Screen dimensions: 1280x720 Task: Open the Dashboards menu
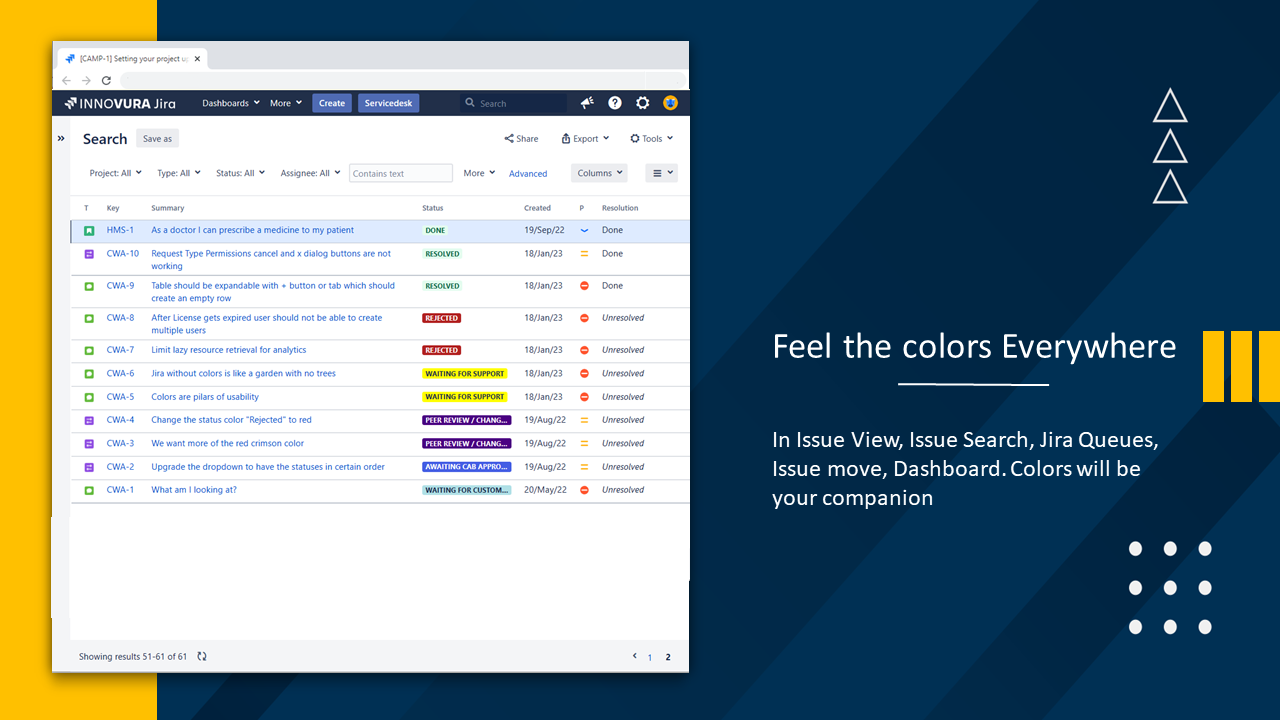pyautogui.click(x=230, y=103)
